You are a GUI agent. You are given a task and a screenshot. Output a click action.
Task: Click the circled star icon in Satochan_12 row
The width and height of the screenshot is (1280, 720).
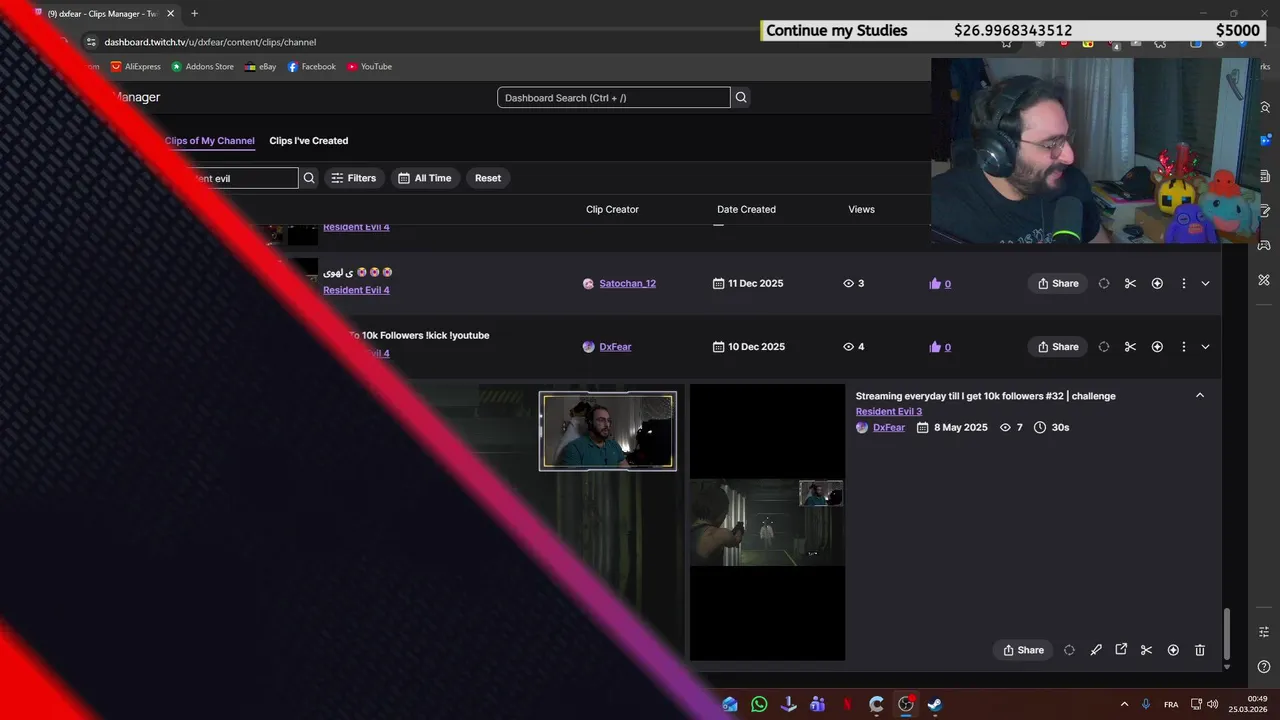(x=1157, y=283)
